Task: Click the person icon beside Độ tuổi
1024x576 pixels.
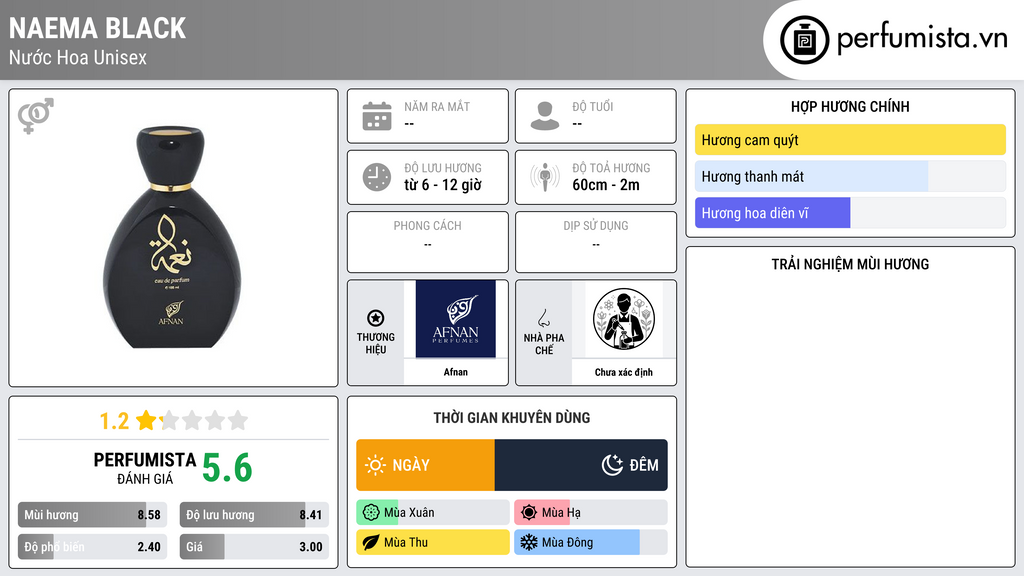Action: click(x=545, y=116)
